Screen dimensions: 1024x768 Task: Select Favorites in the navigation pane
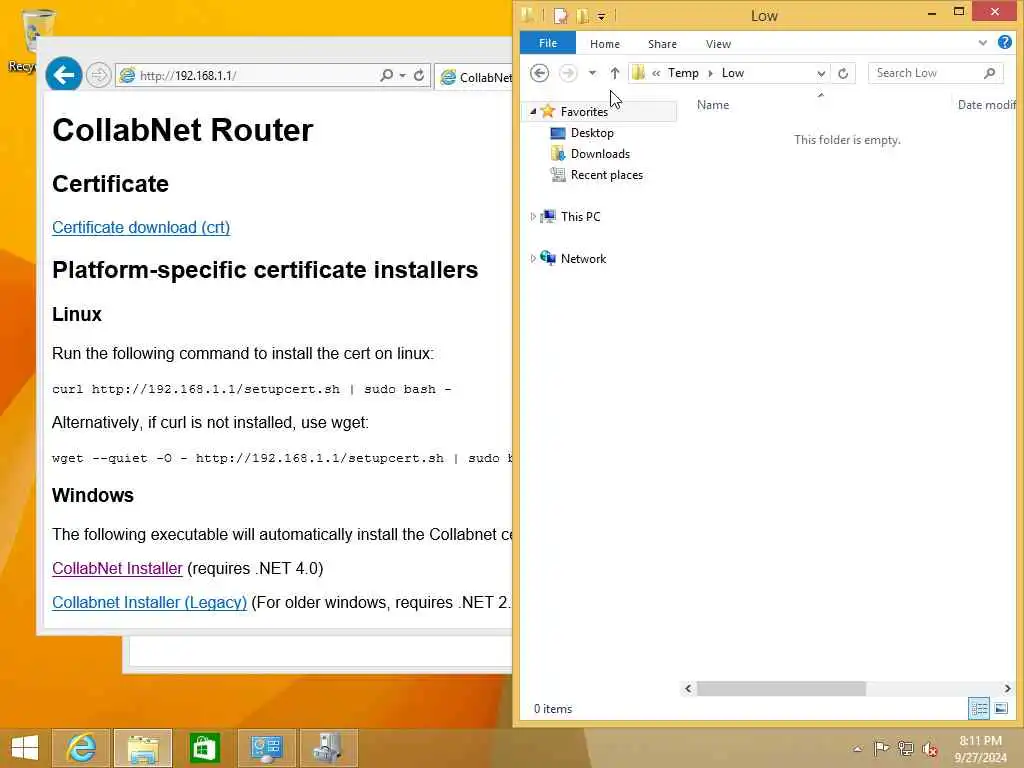tap(584, 112)
